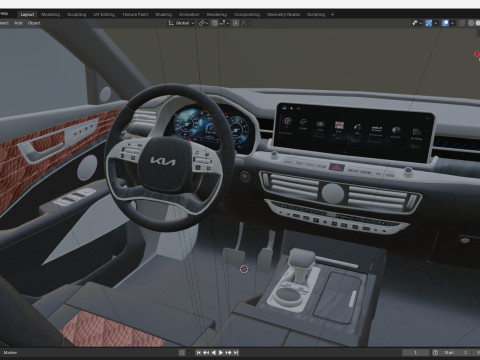The height and width of the screenshot is (360, 480).
Task: Open the pivot point dropdown
Action: (203, 23)
